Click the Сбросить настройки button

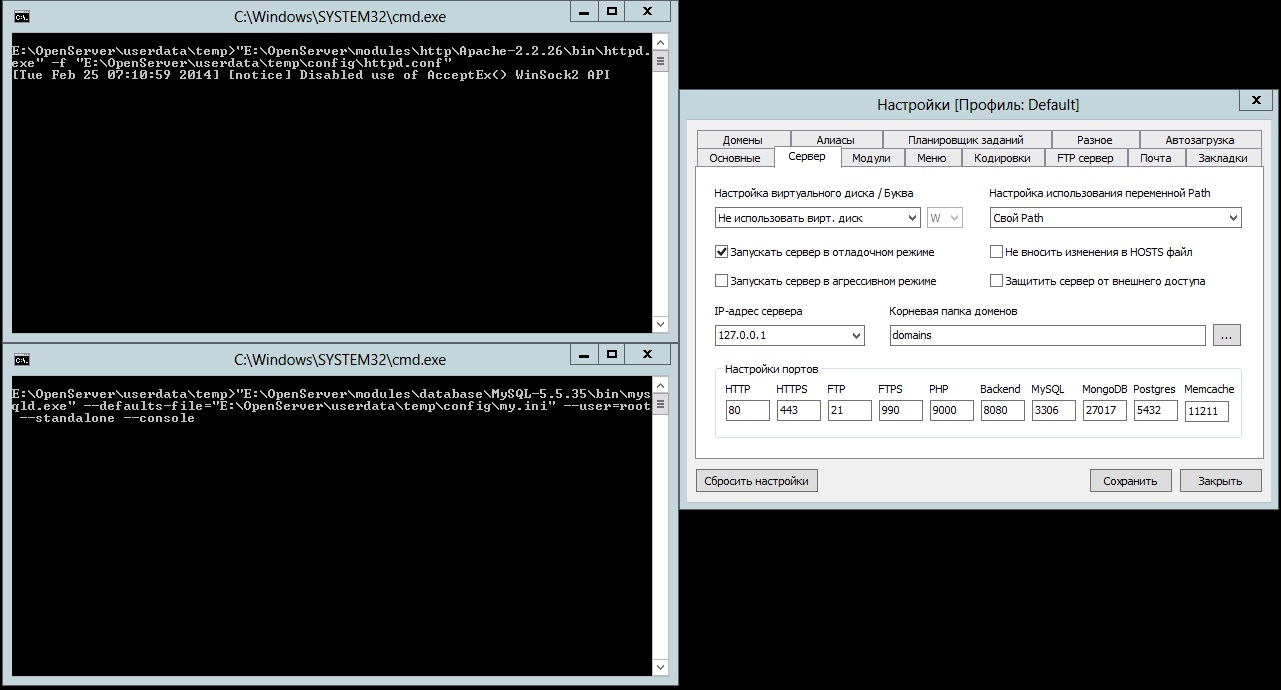[756, 481]
